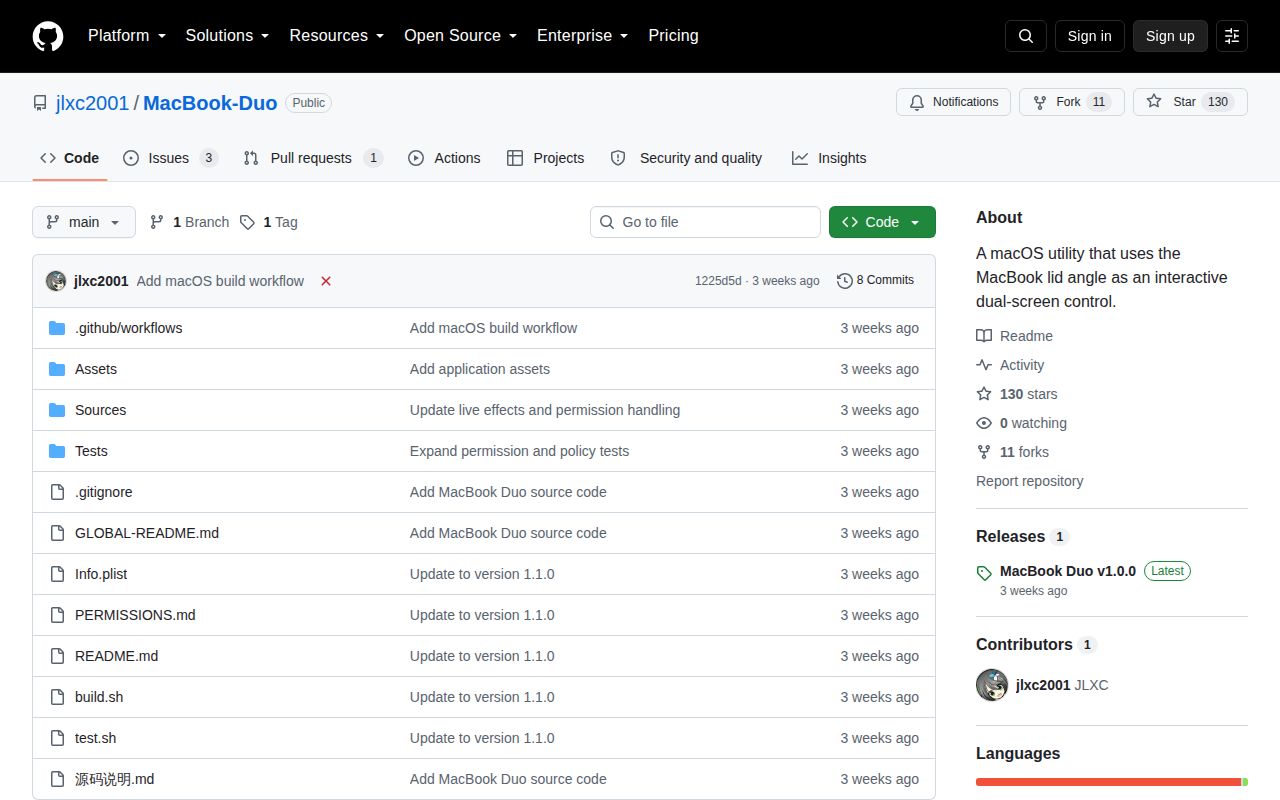
Task: Open the green Code dropdown button
Action: coord(882,222)
